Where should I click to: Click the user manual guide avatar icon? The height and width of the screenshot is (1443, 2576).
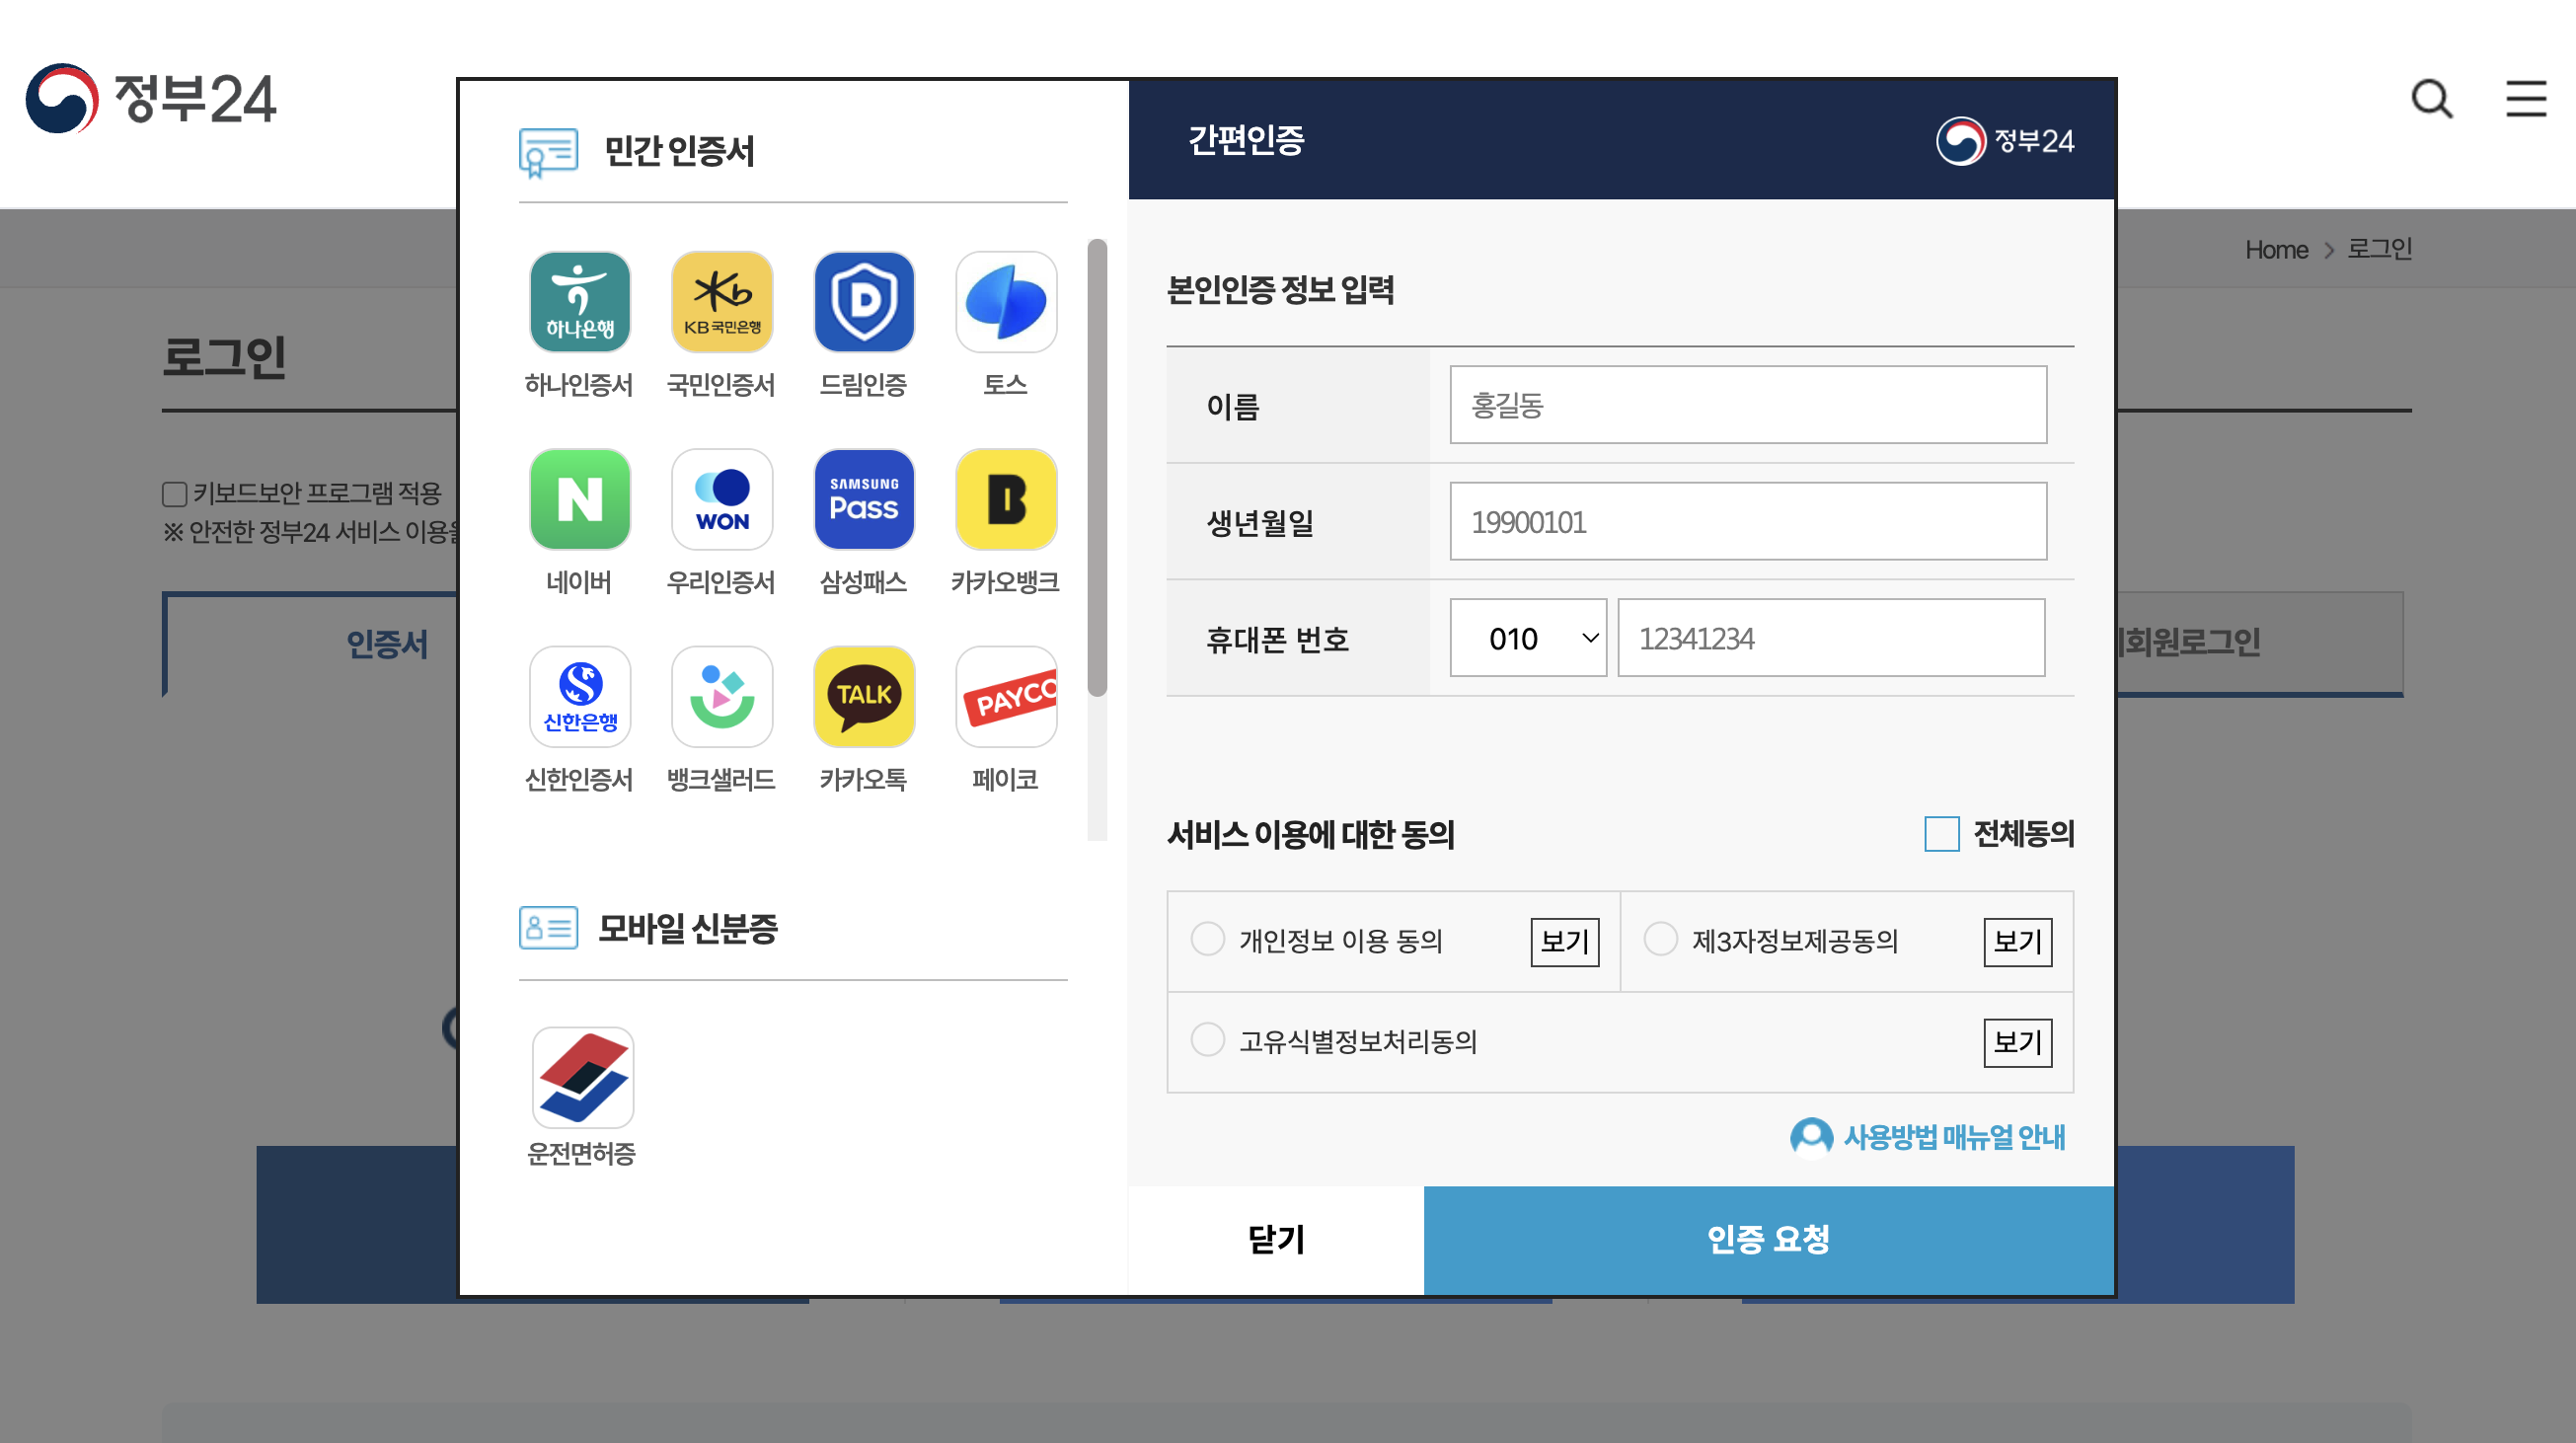tap(1811, 1137)
